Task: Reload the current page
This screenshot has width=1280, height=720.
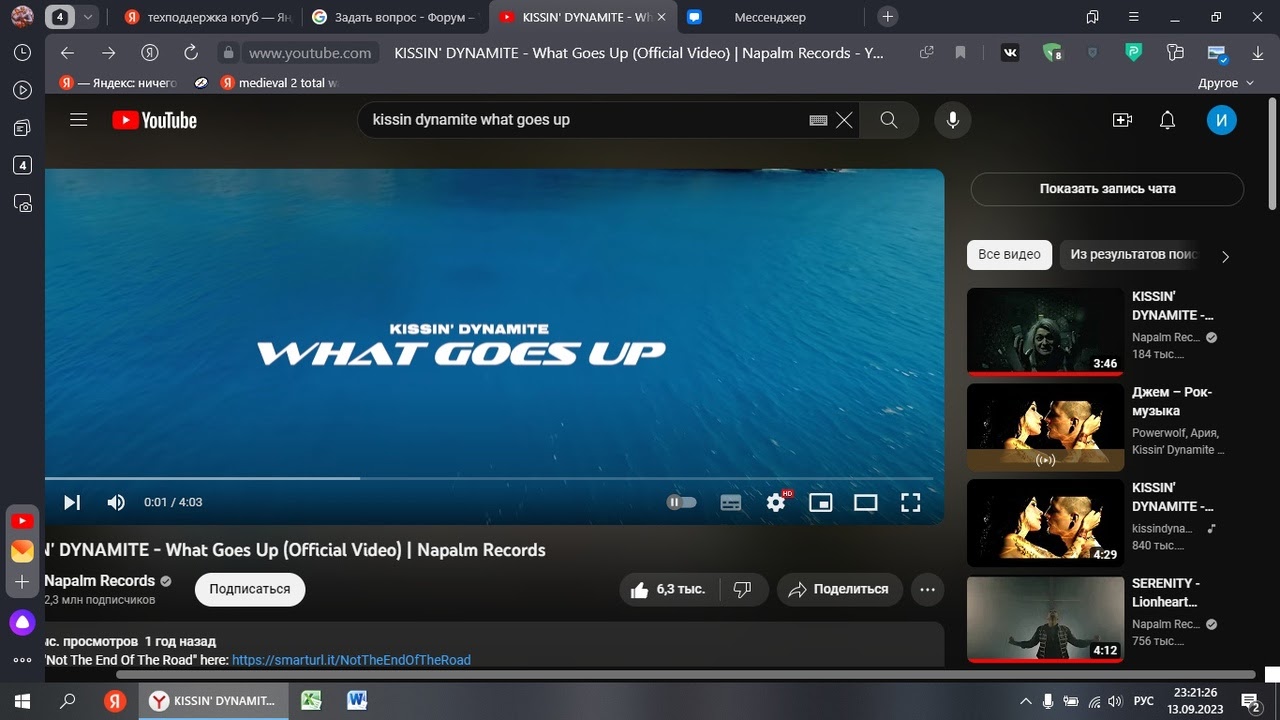Action: (x=191, y=53)
